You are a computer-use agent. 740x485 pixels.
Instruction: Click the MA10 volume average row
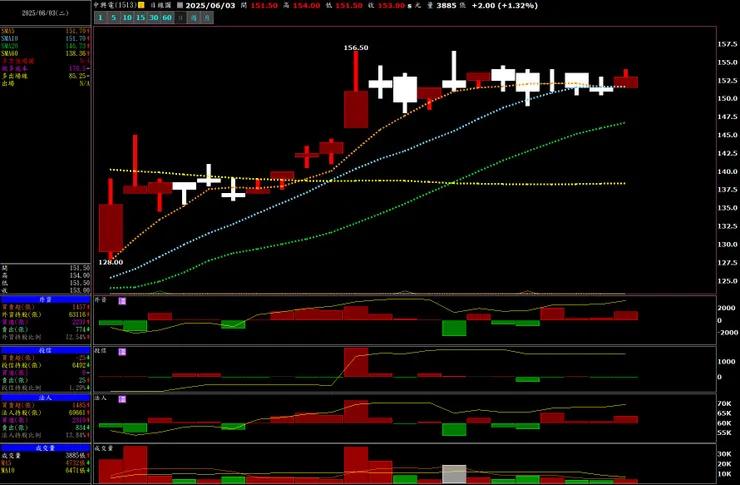(45, 471)
